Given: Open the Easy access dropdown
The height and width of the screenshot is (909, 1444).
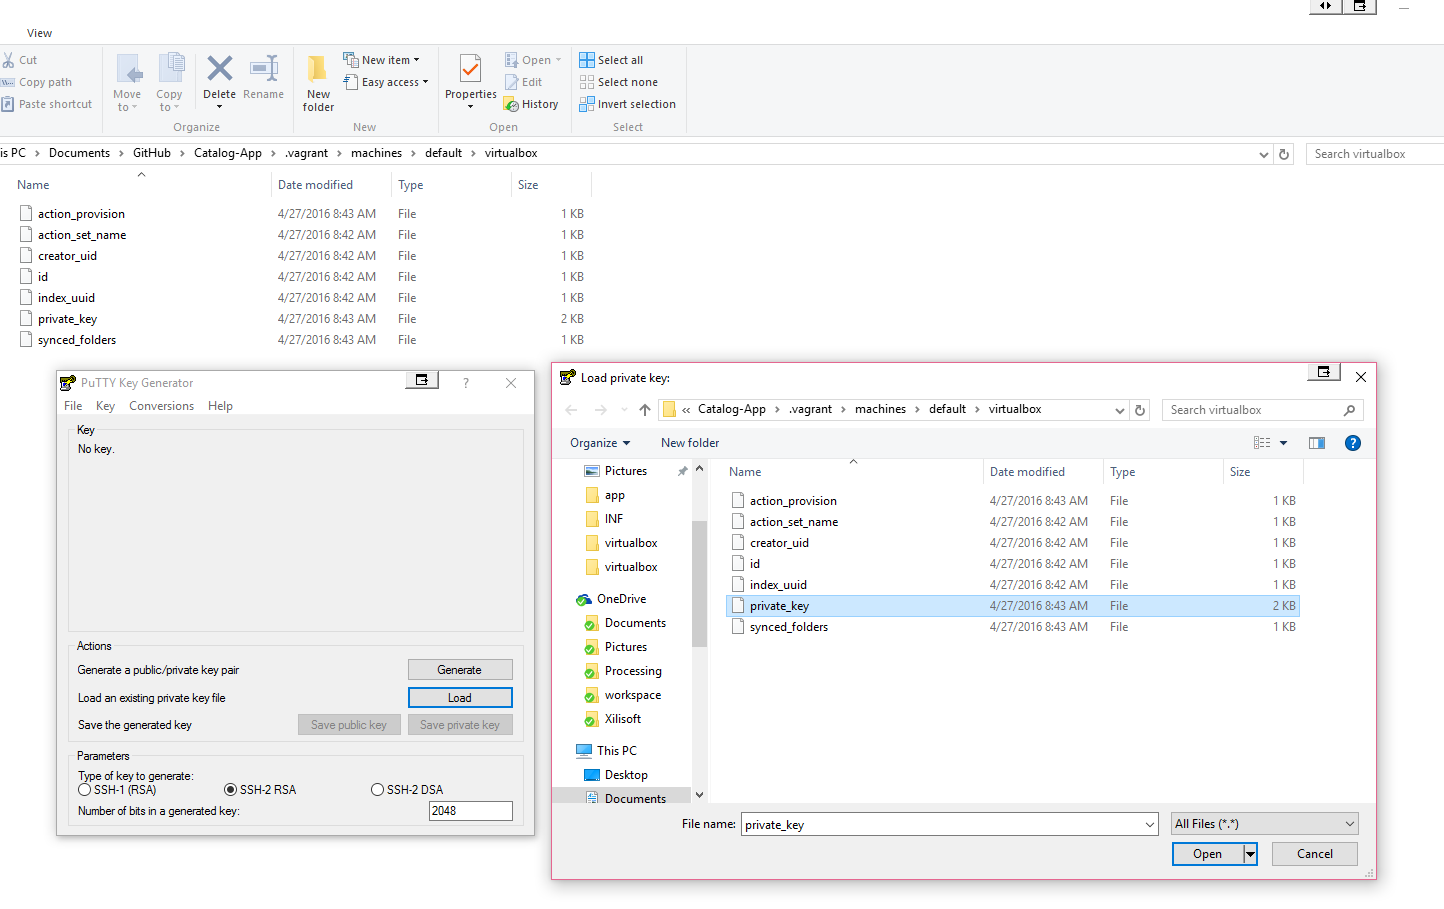Looking at the screenshot, I should pos(386,82).
